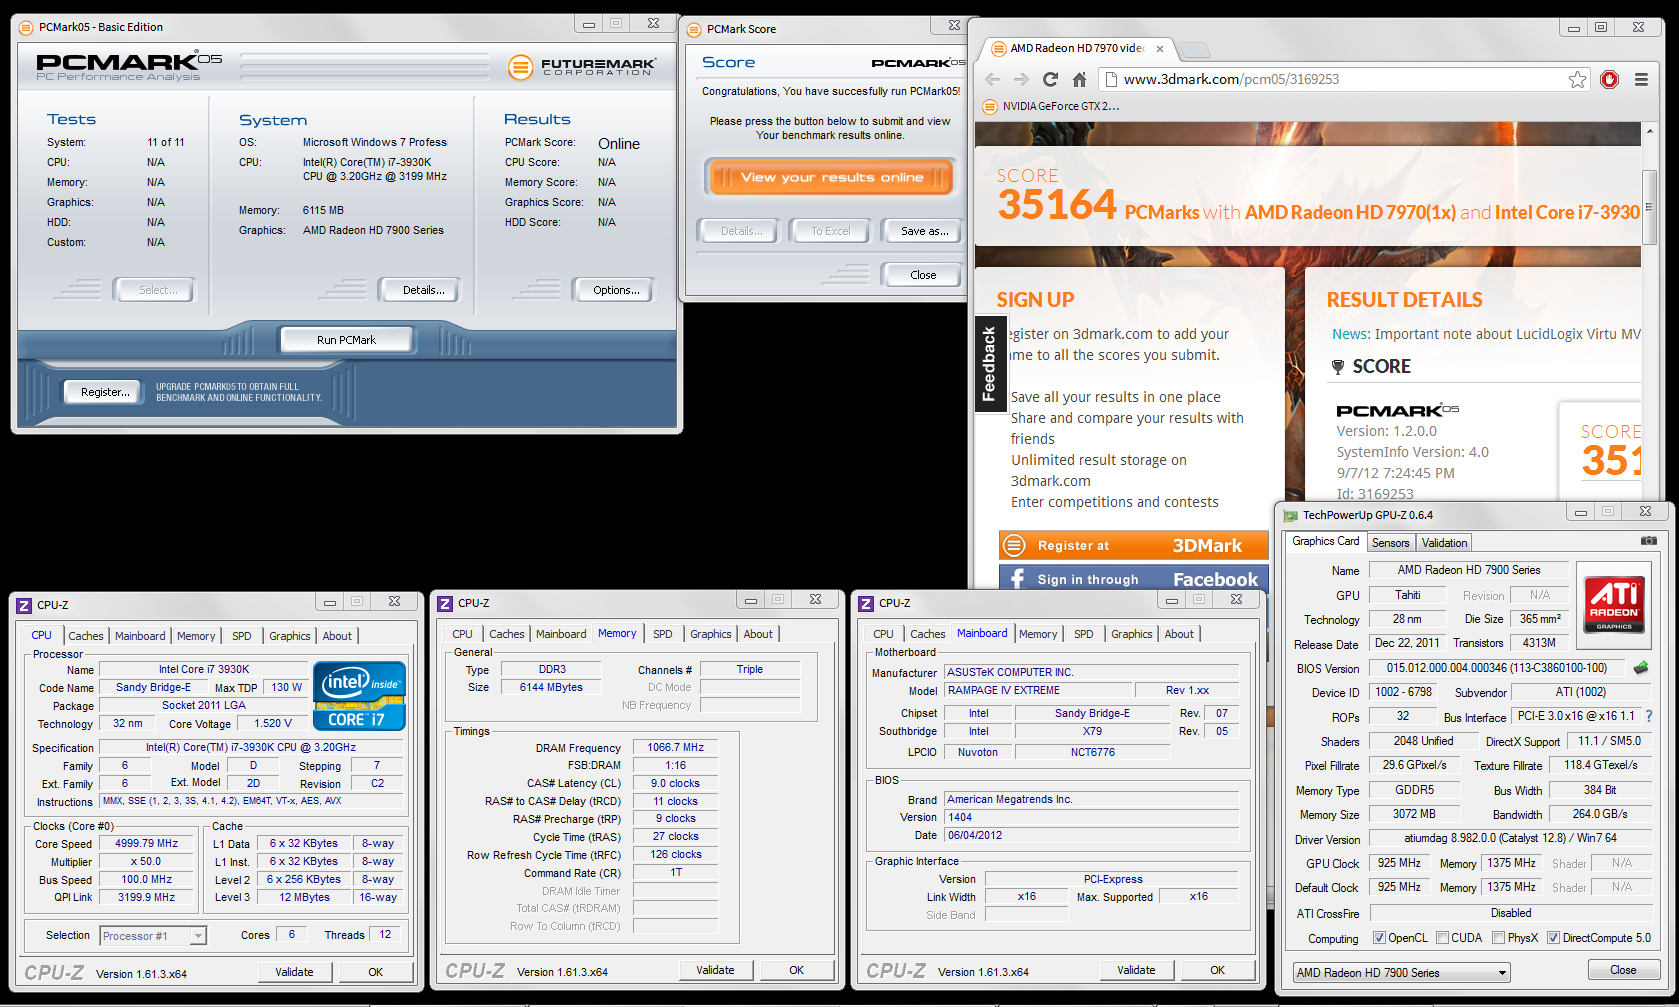Click the Memory Size 3072 MB field
This screenshot has height=1007, width=1679.
pyautogui.click(x=1413, y=814)
